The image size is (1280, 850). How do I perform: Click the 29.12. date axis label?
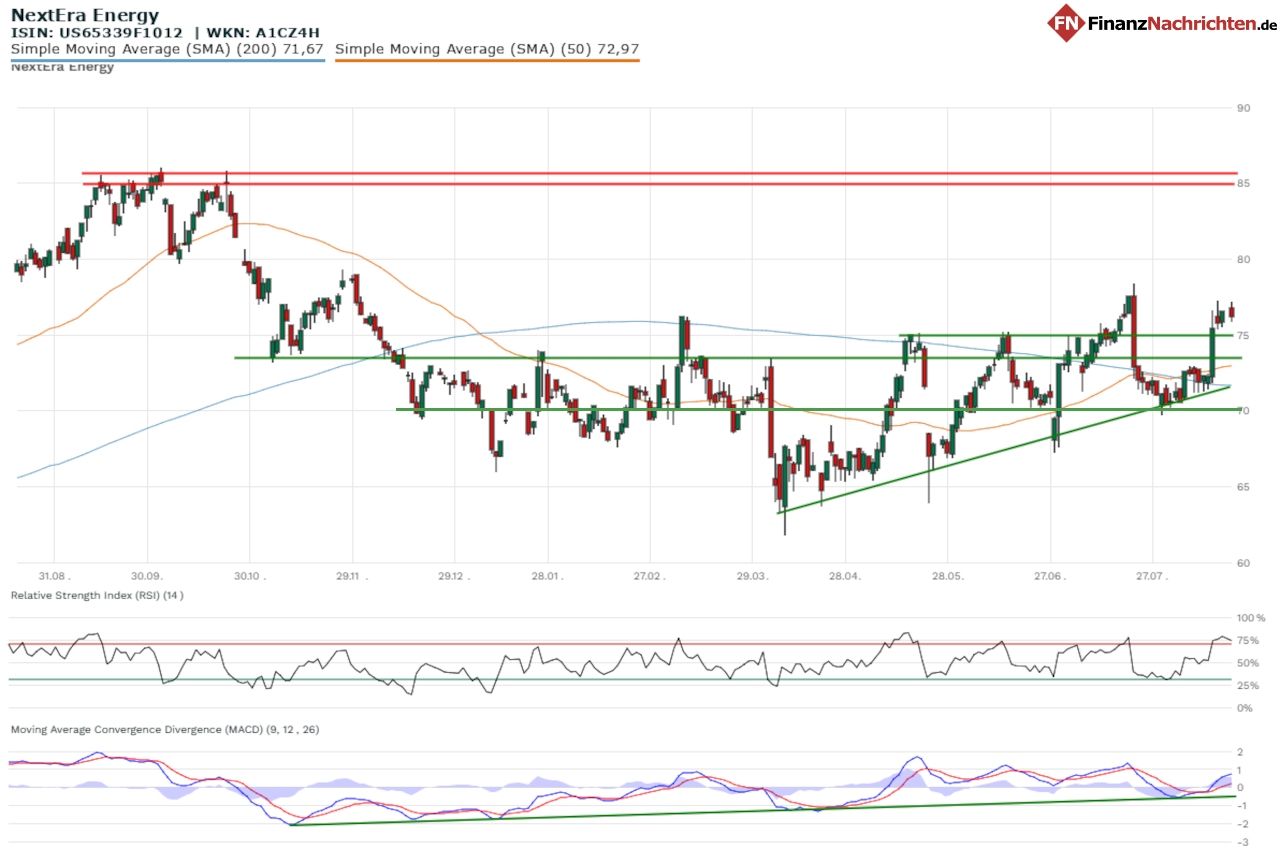(x=454, y=577)
